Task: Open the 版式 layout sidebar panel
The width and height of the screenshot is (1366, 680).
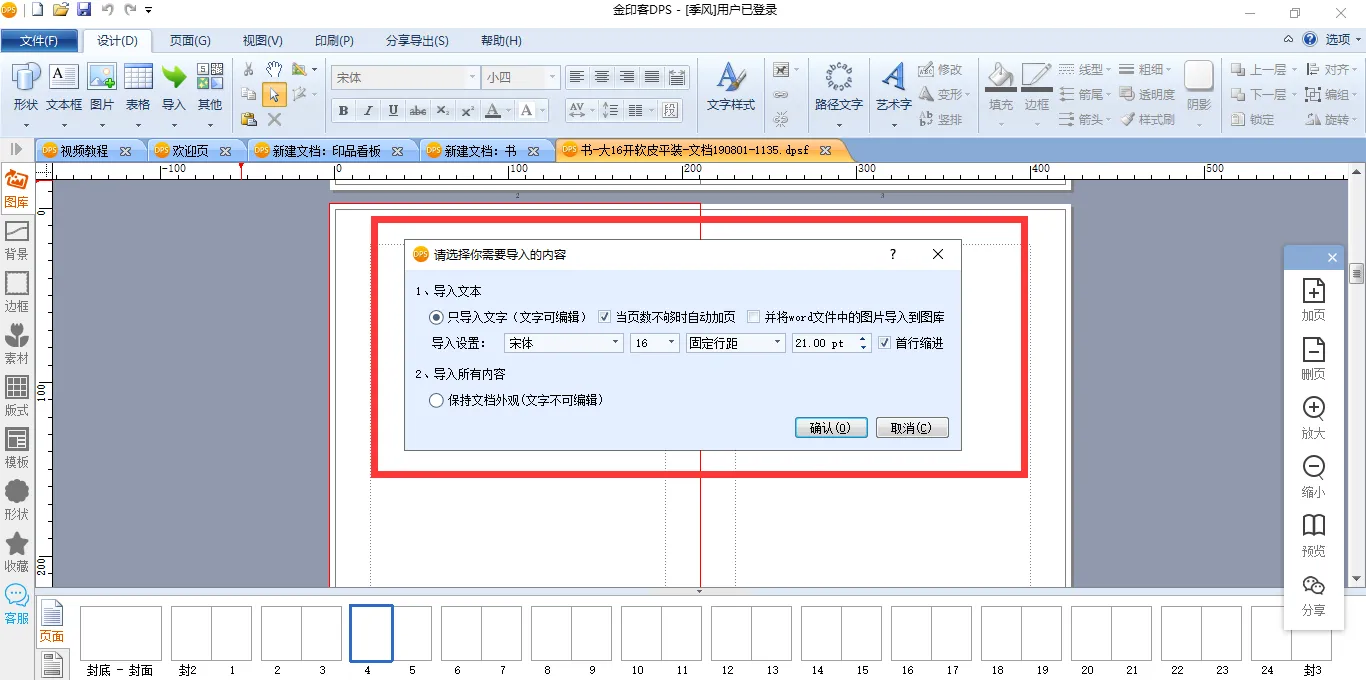Action: (x=17, y=397)
